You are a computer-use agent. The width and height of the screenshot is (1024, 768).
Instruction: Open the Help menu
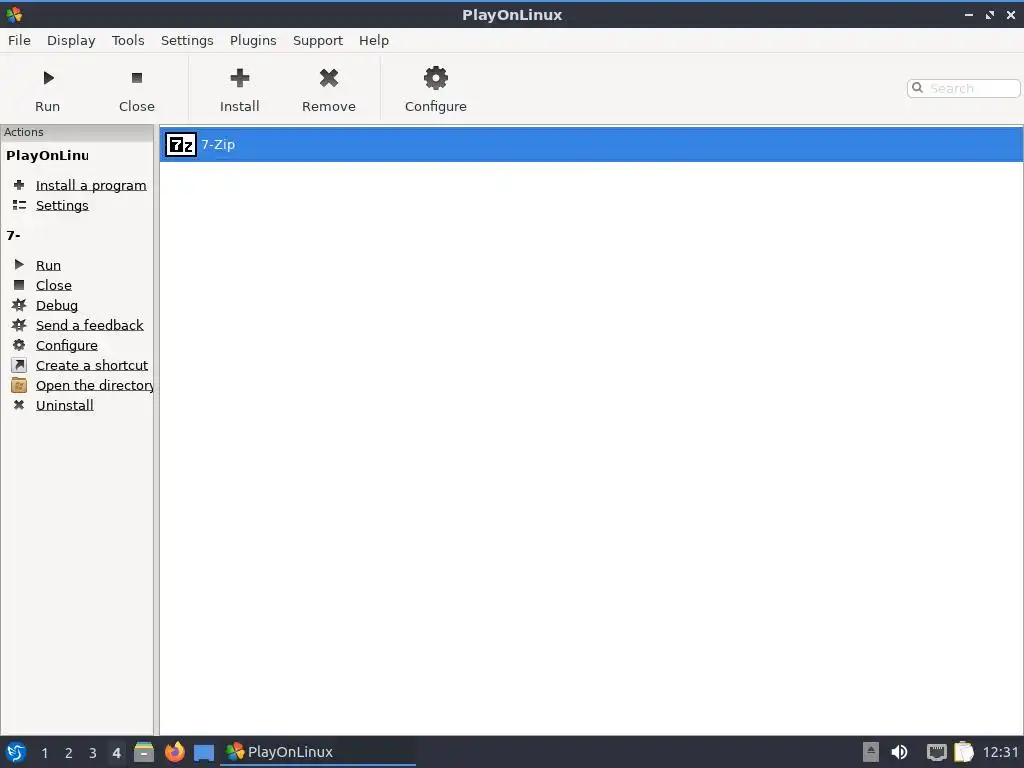coord(374,40)
